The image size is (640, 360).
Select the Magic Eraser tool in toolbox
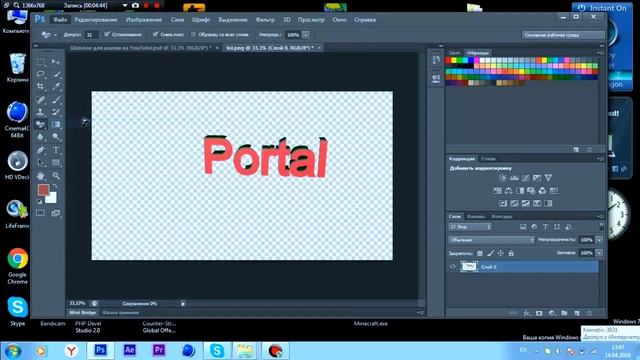point(40,124)
